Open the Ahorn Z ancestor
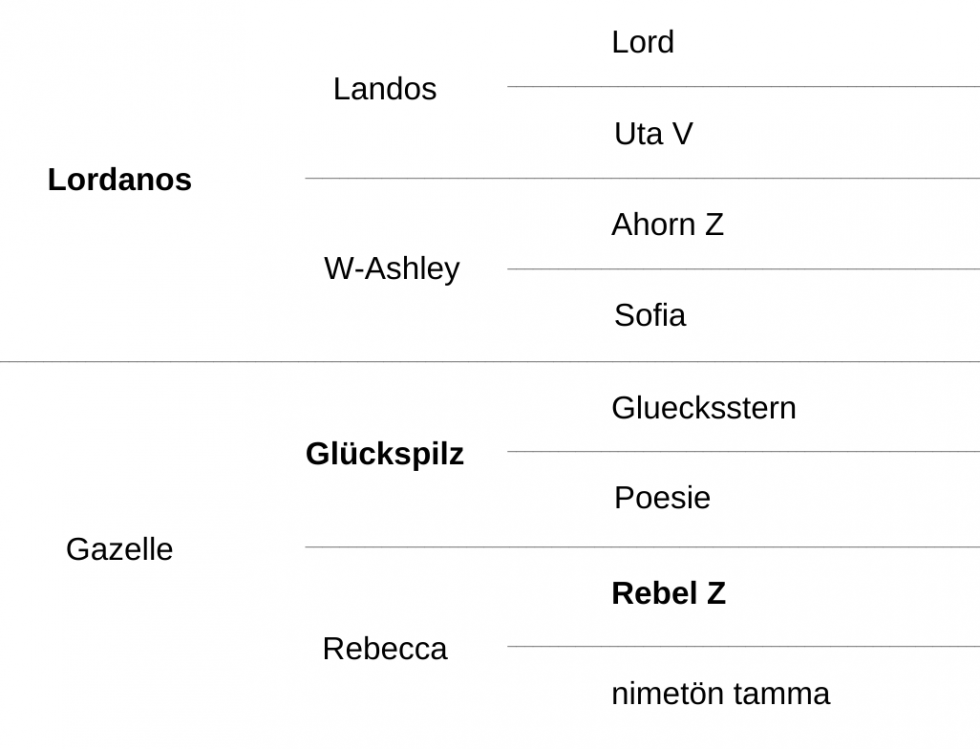This screenshot has width=980, height=749. (668, 224)
